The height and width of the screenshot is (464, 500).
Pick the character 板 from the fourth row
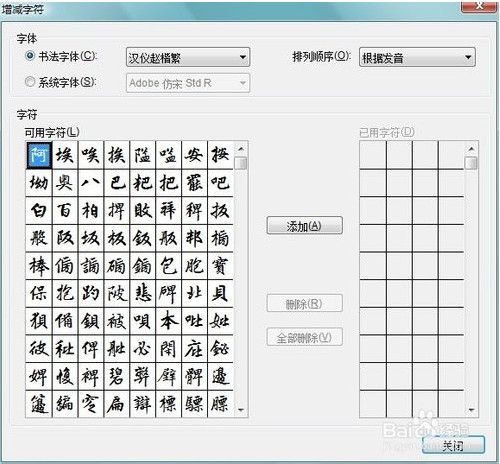(x=117, y=238)
